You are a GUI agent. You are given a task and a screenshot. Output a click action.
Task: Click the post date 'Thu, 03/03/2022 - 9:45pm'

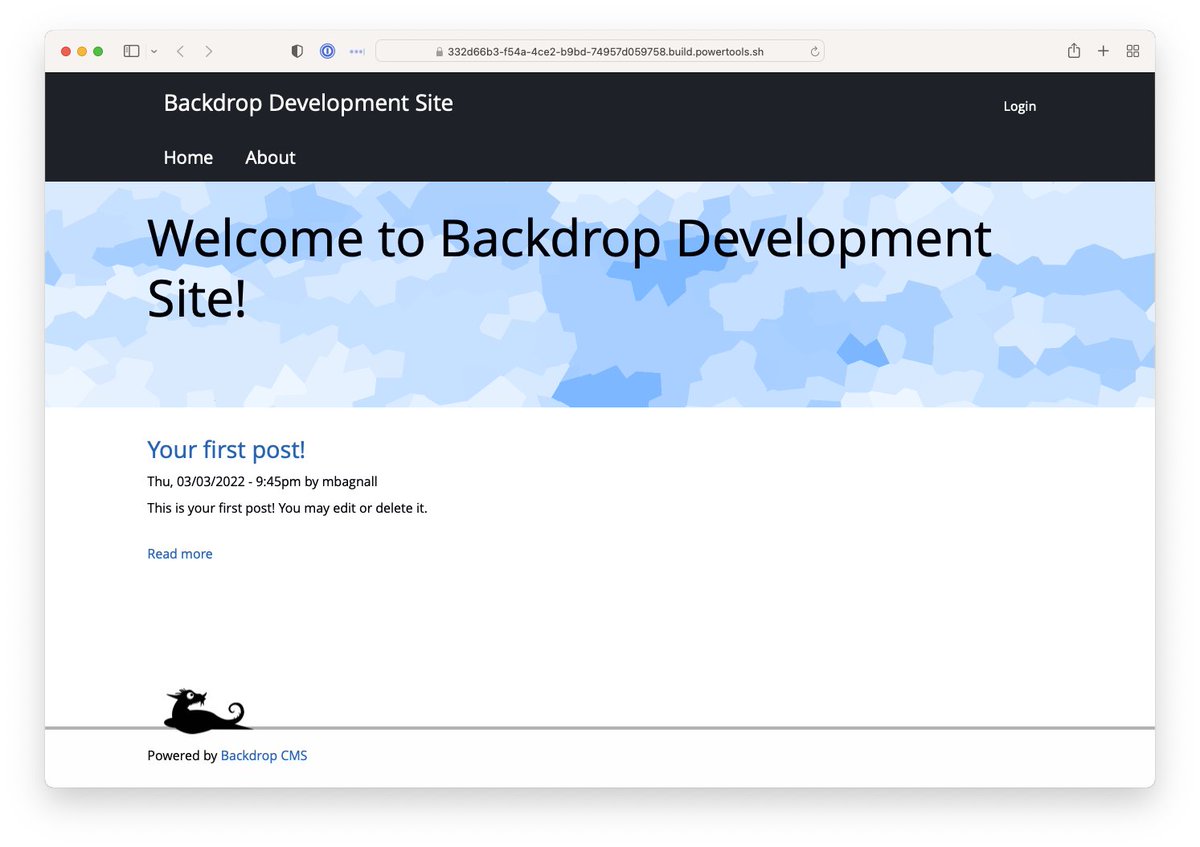[224, 481]
